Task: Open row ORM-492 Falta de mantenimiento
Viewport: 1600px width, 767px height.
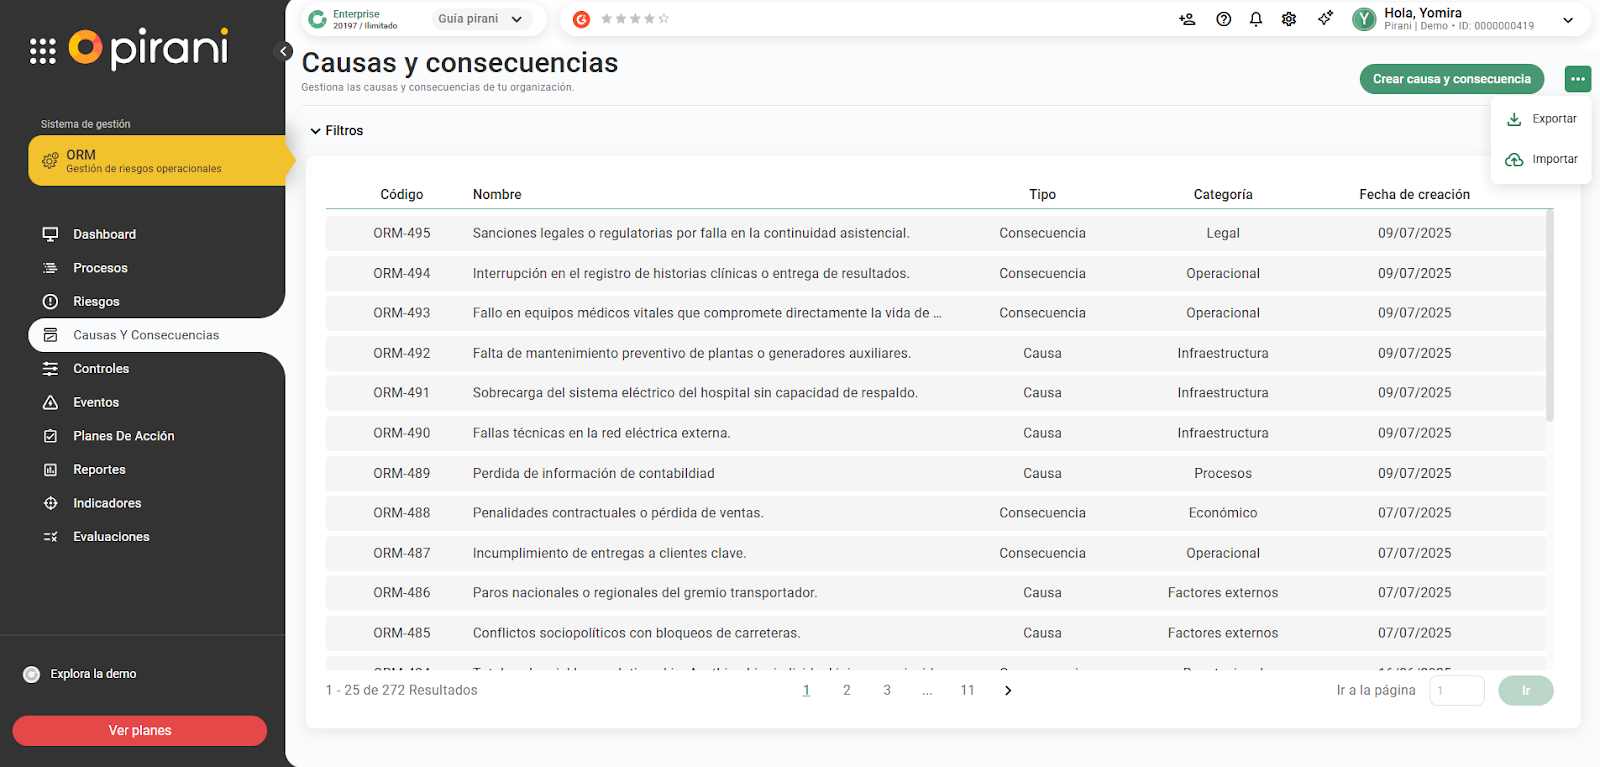Action: 936,353
